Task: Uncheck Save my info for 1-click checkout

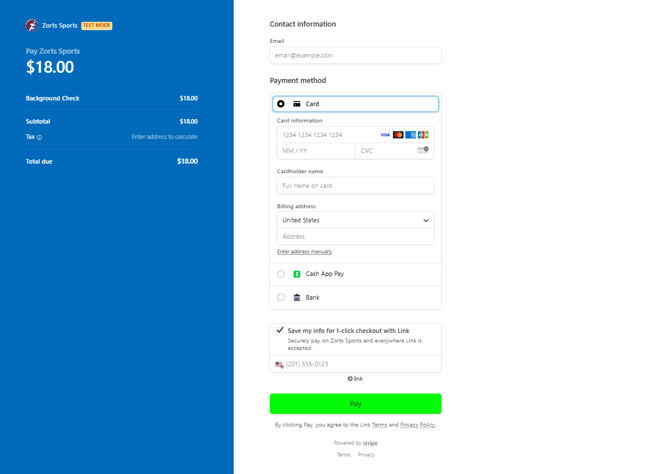Action: click(280, 330)
